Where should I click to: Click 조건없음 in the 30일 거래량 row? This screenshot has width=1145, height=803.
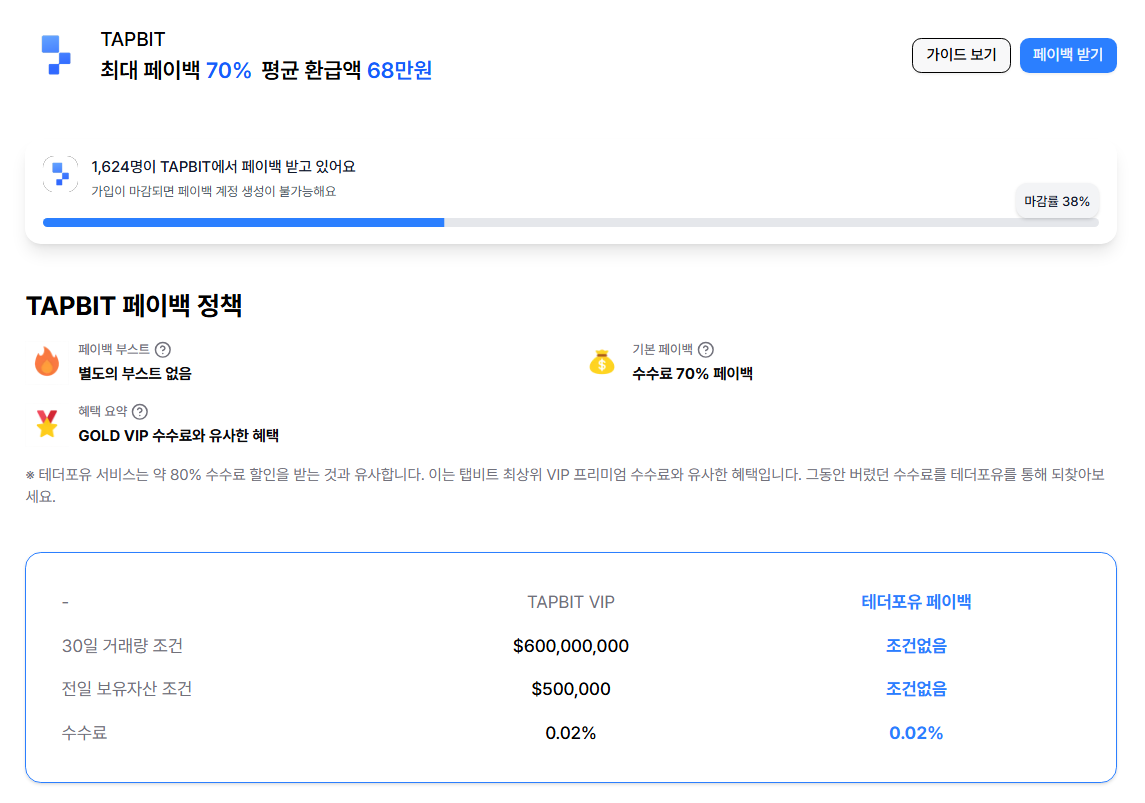pos(916,646)
